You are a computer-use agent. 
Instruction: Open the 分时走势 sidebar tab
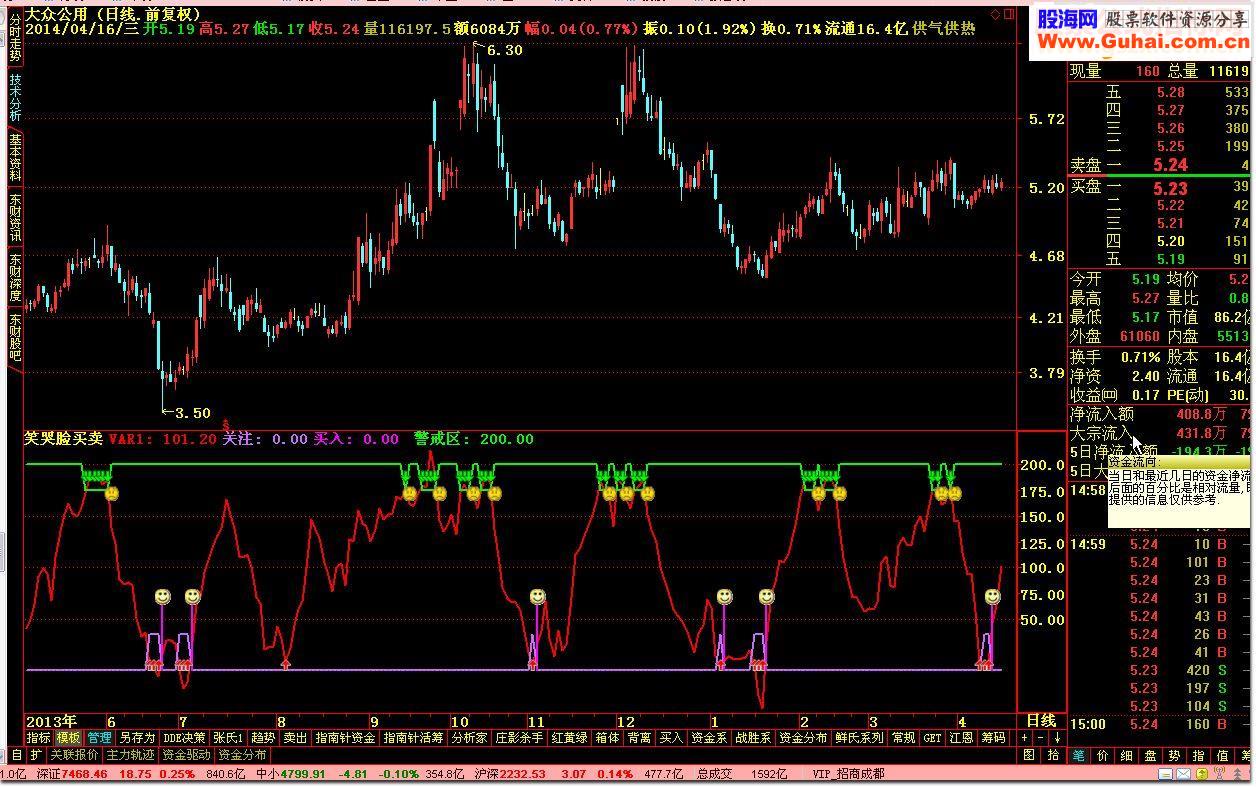[15, 36]
